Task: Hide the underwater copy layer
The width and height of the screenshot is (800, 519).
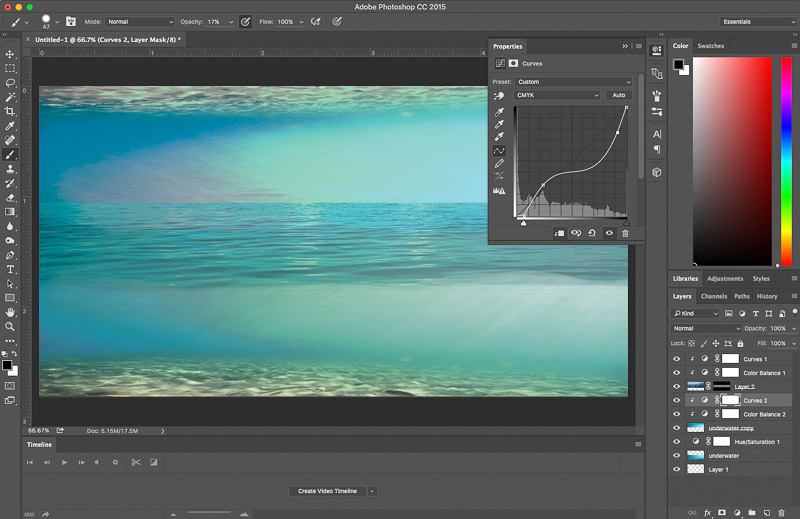Action: (x=677, y=428)
